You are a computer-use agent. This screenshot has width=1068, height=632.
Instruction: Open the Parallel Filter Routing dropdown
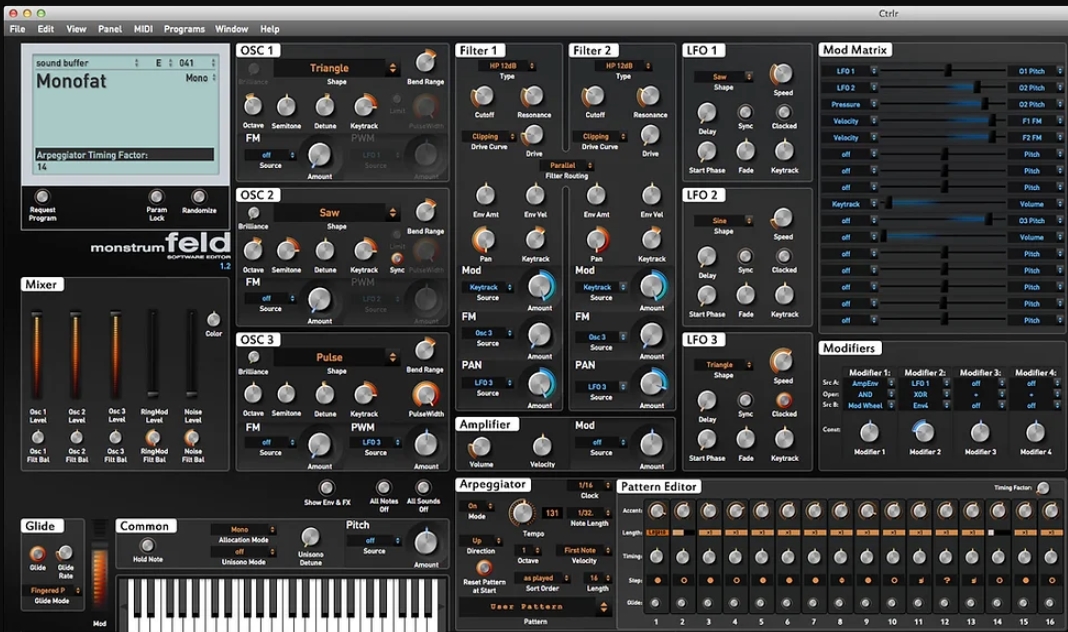coord(567,165)
